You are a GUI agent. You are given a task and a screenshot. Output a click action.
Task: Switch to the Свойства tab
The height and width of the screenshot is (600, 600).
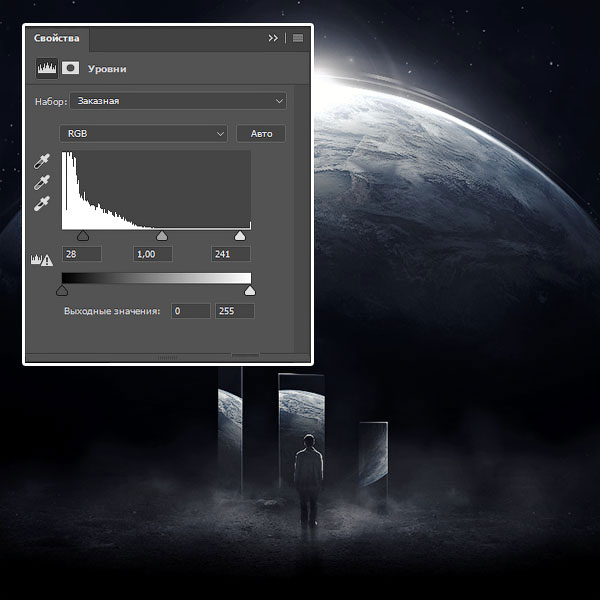click(x=57, y=38)
